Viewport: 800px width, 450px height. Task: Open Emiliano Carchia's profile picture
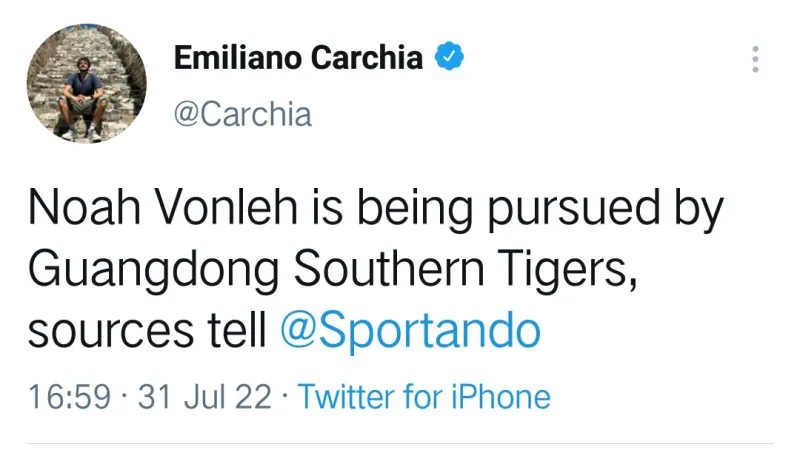86,83
